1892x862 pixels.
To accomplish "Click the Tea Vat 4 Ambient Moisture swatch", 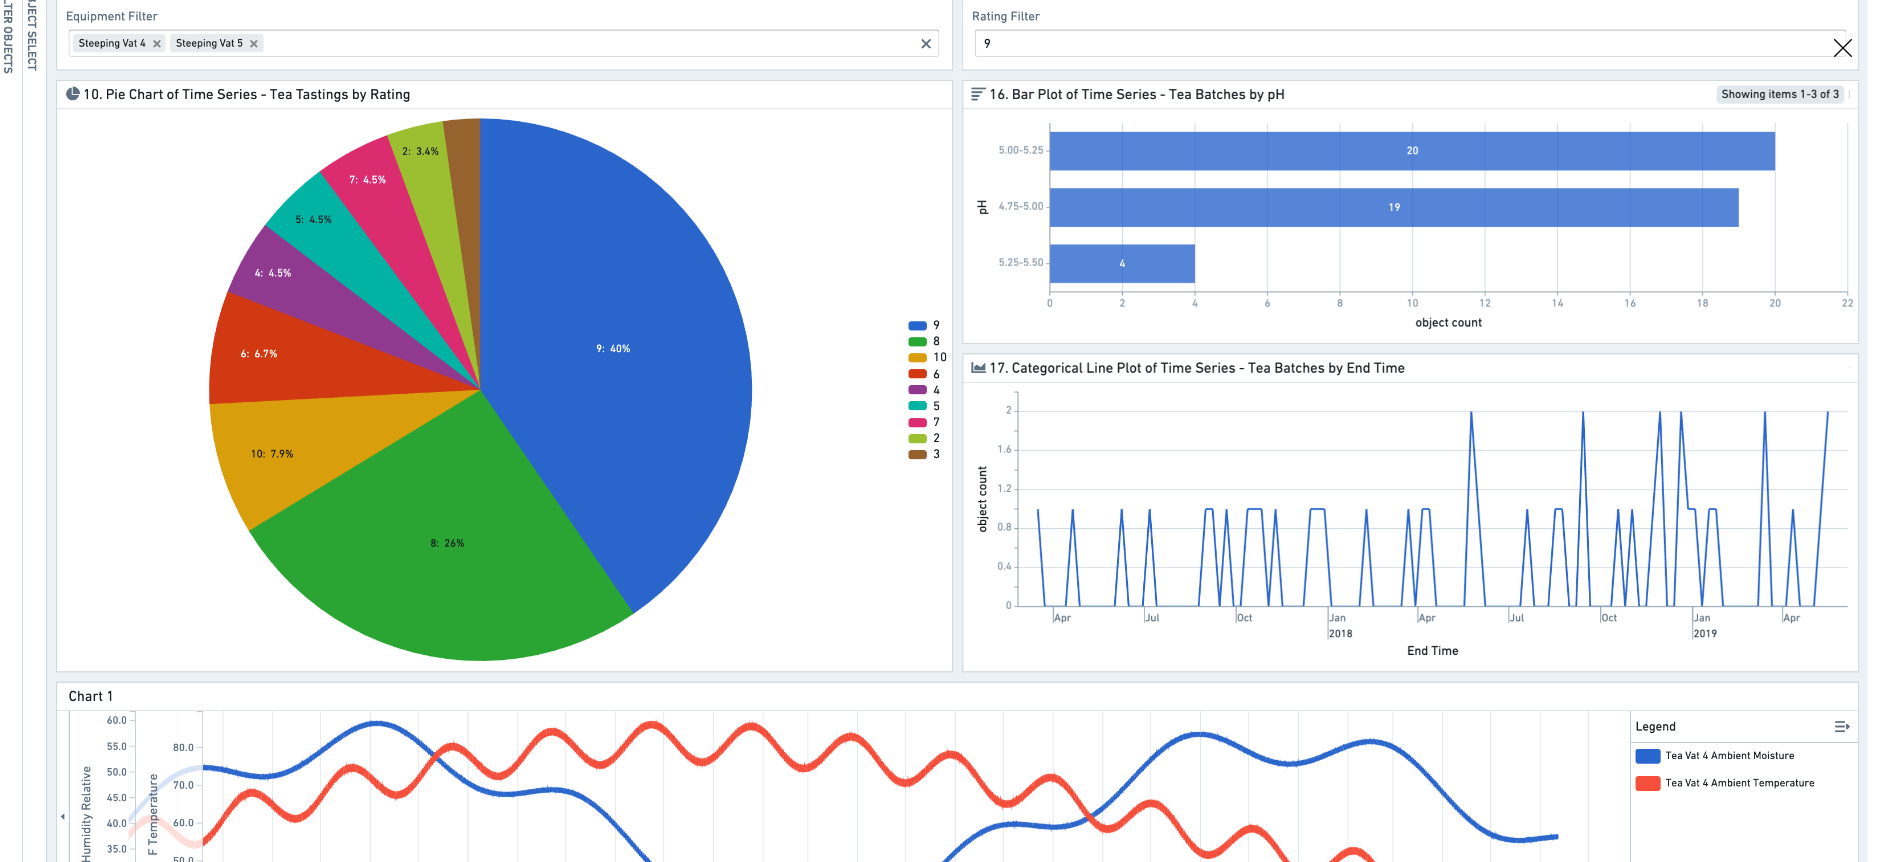I will pos(1647,756).
